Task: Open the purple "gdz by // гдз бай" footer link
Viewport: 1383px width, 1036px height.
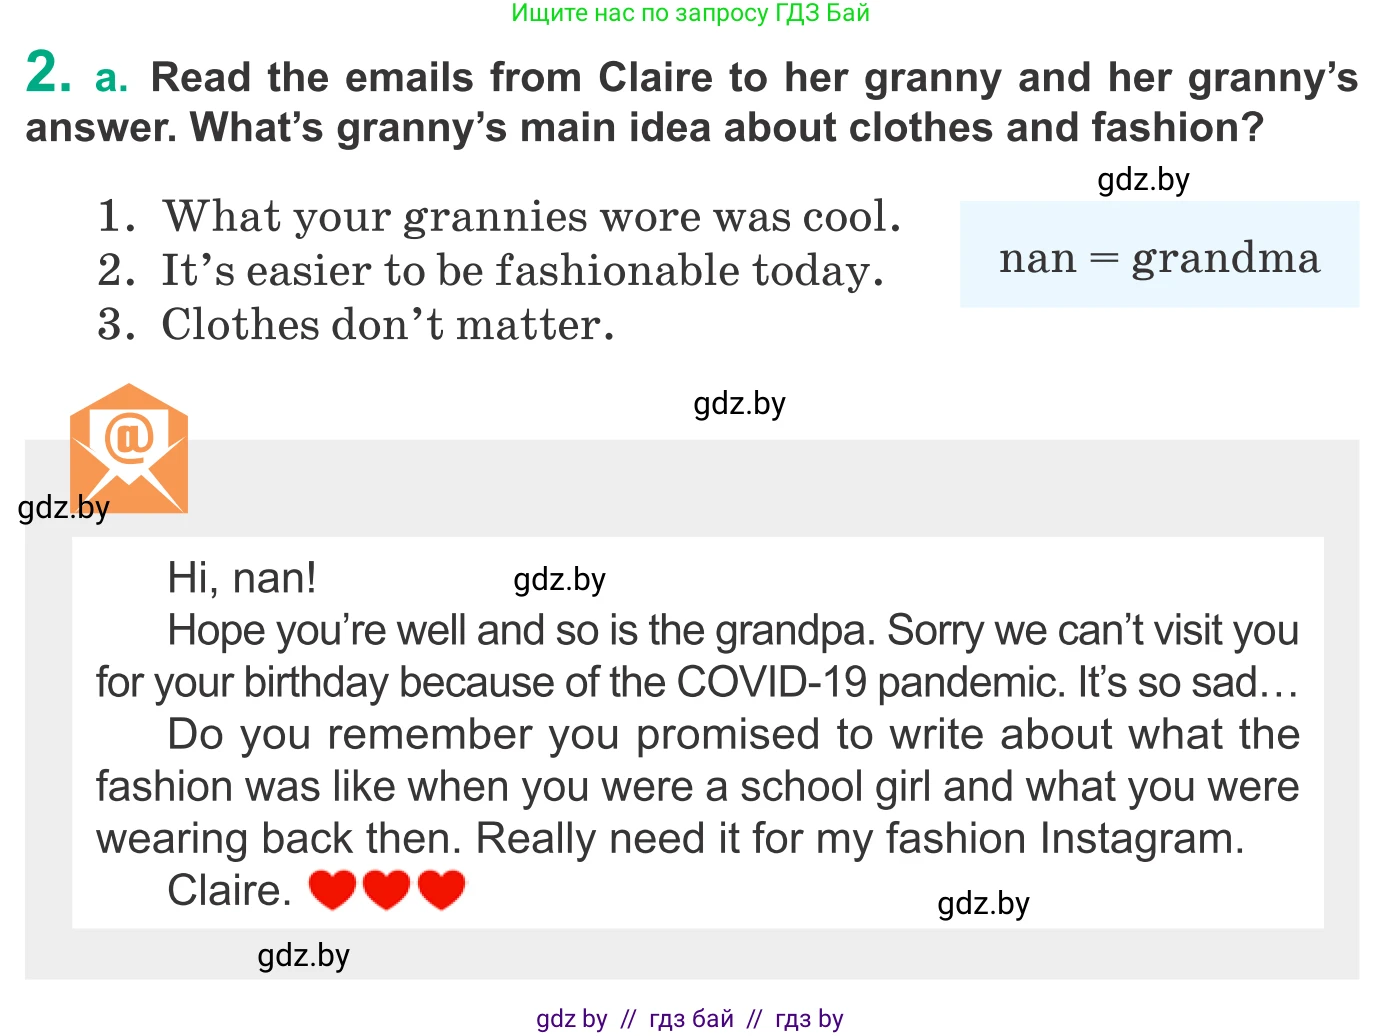Action: coord(690,1018)
